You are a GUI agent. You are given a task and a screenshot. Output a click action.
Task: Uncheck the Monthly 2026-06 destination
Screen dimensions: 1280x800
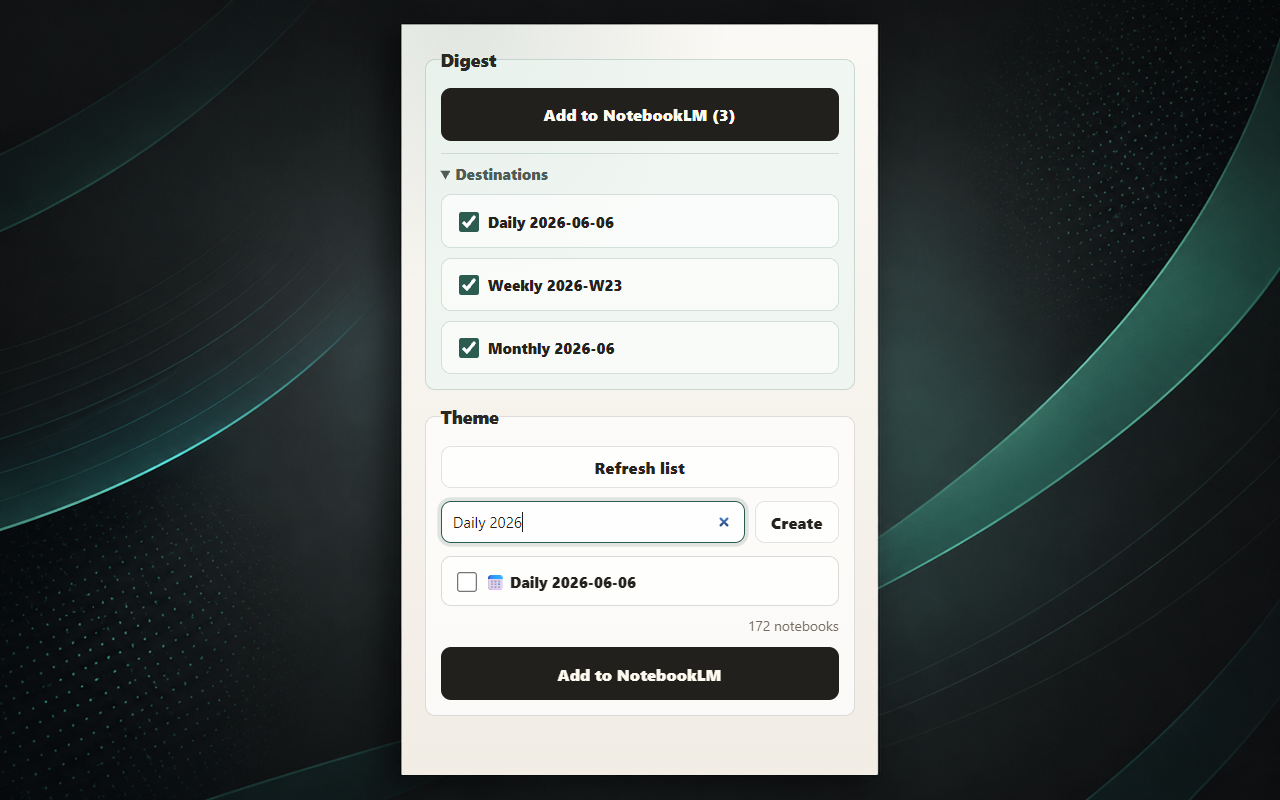469,348
